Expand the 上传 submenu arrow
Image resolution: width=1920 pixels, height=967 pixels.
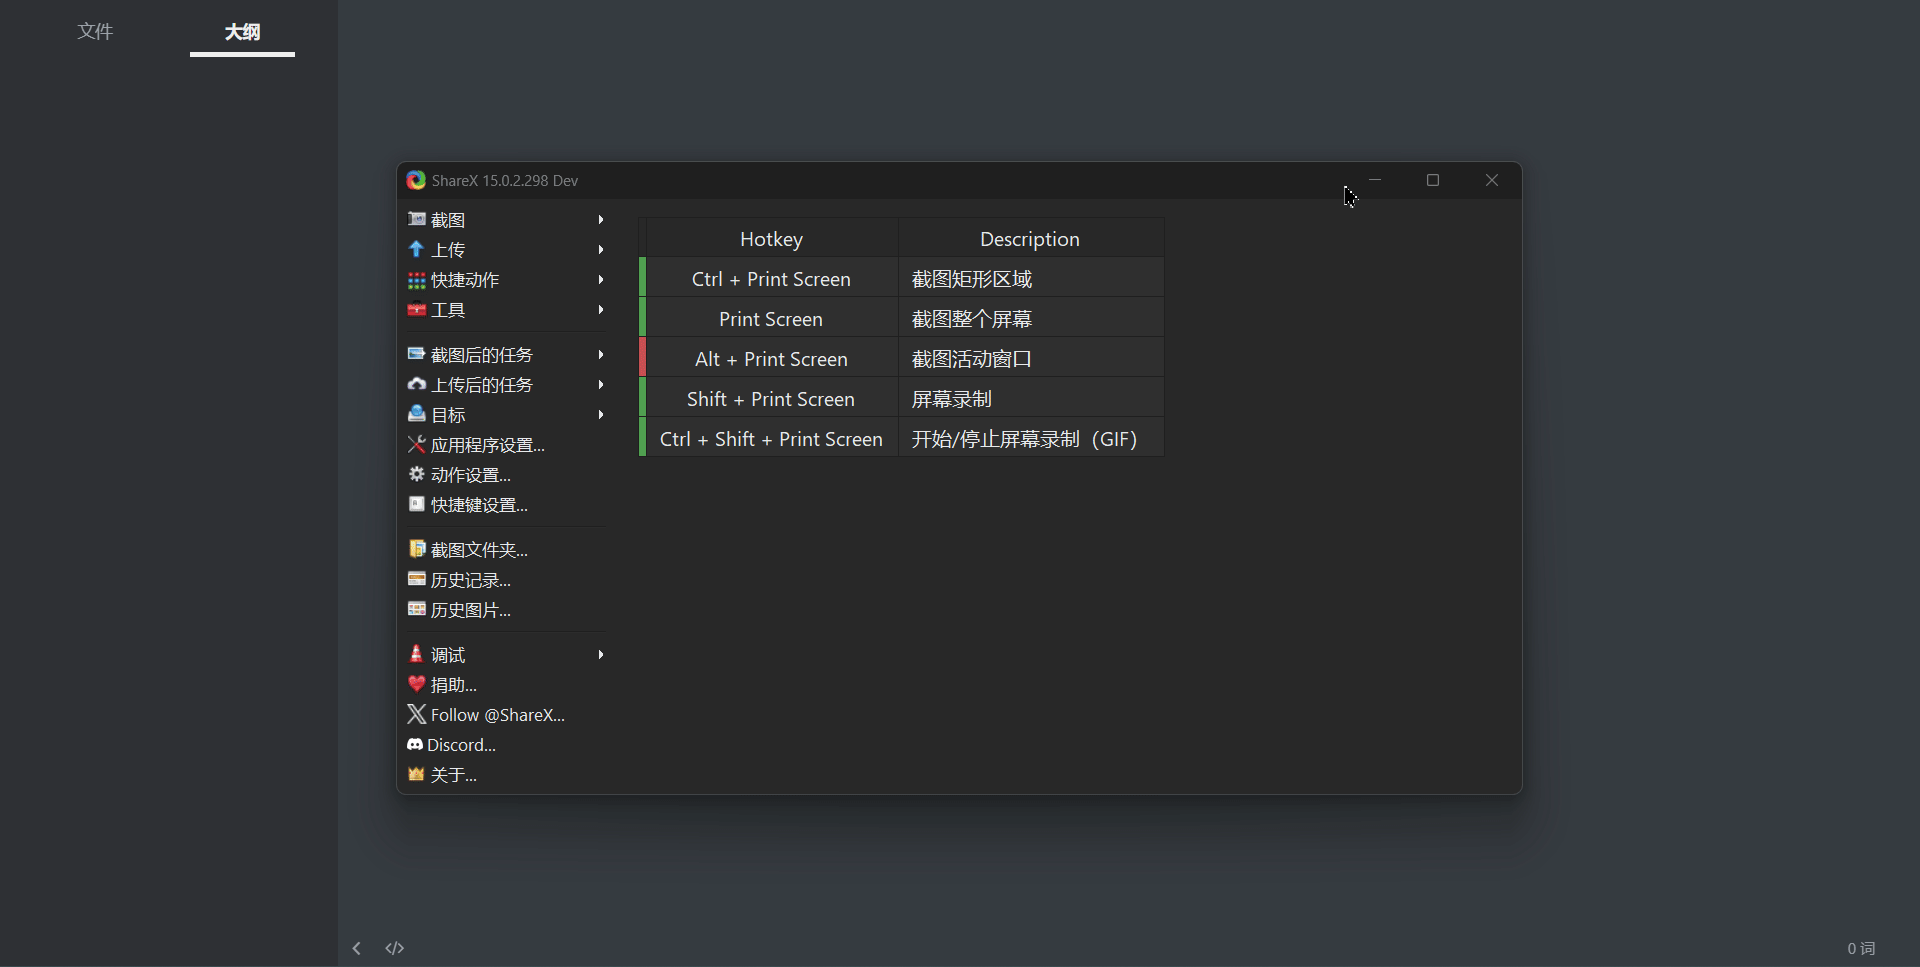(x=601, y=249)
